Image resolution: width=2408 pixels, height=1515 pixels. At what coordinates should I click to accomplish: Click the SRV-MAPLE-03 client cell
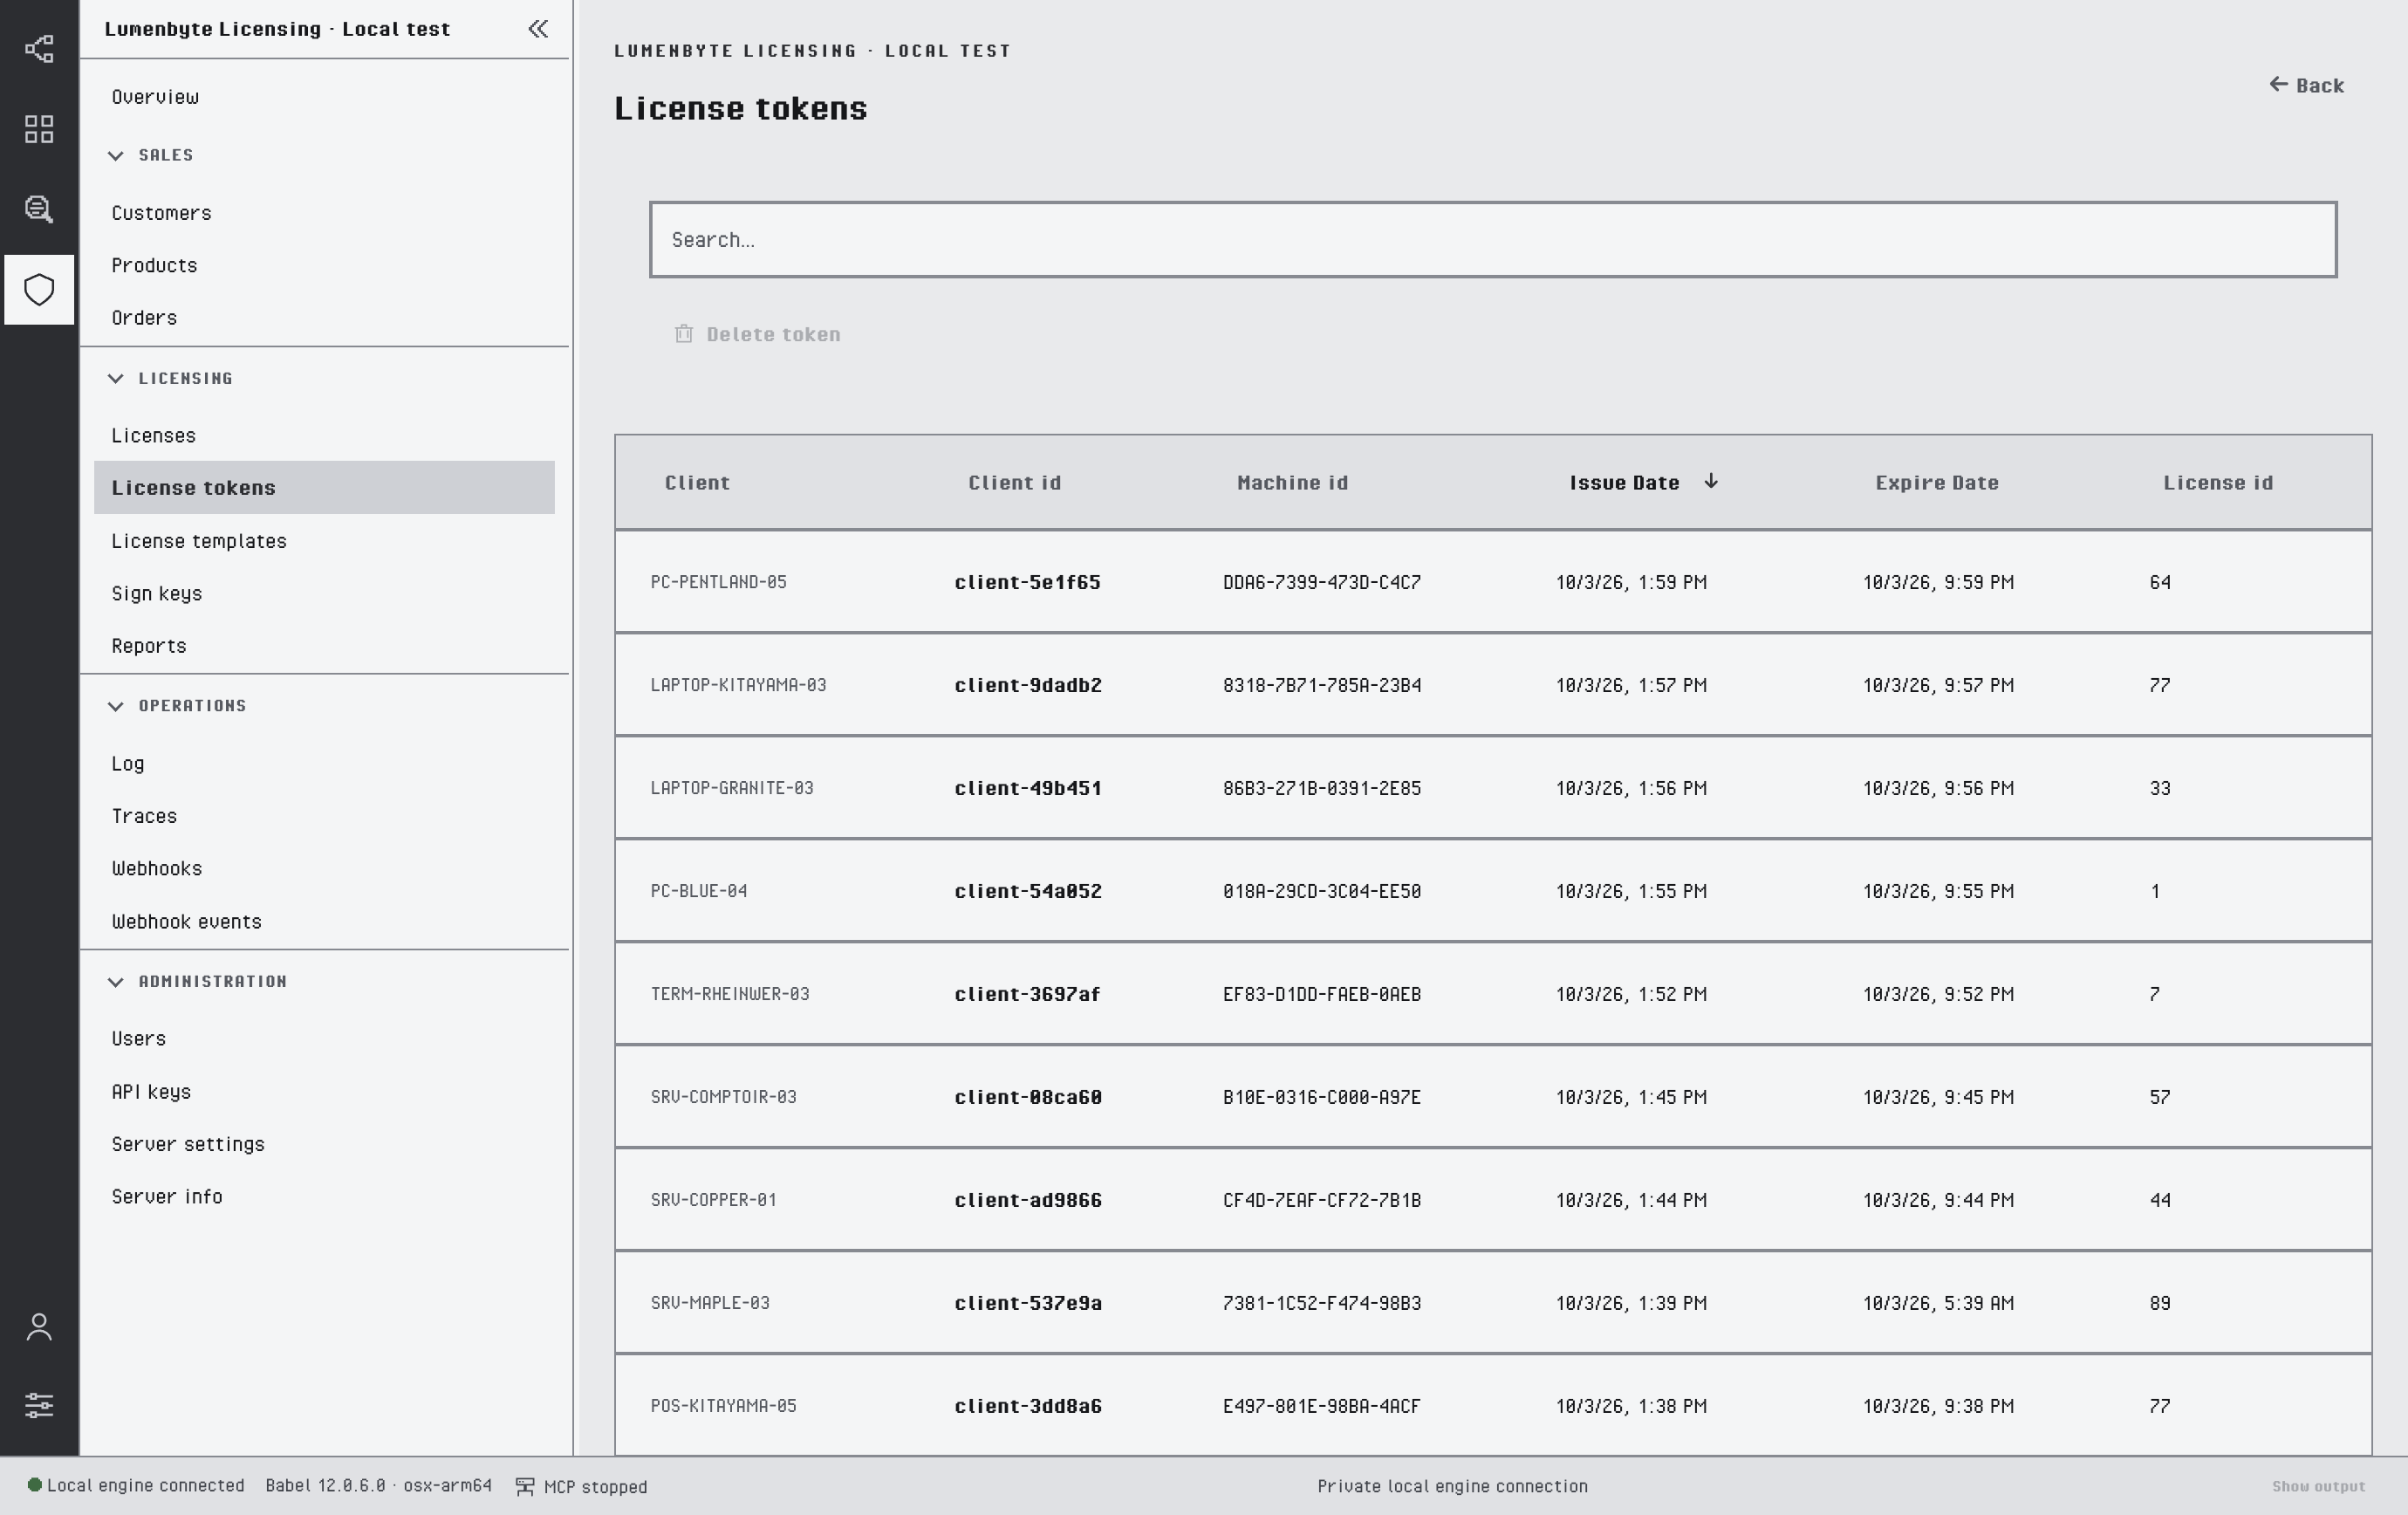click(x=710, y=1303)
